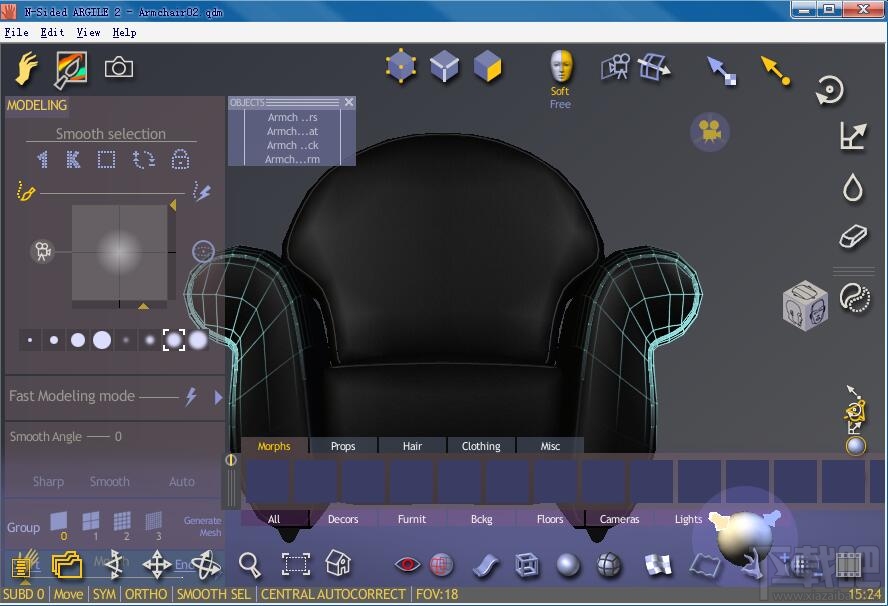
Task: Open the File menu
Action: click(x=16, y=32)
